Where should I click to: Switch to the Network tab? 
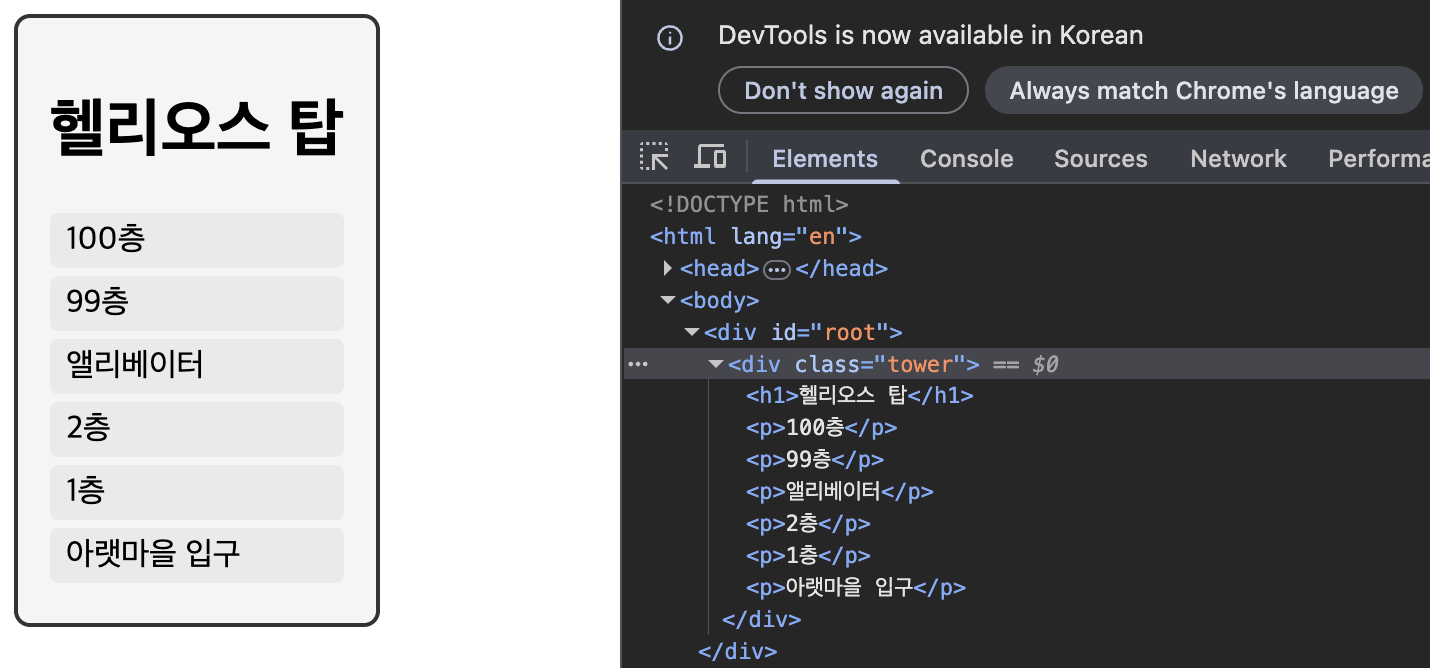tap(1238, 159)
